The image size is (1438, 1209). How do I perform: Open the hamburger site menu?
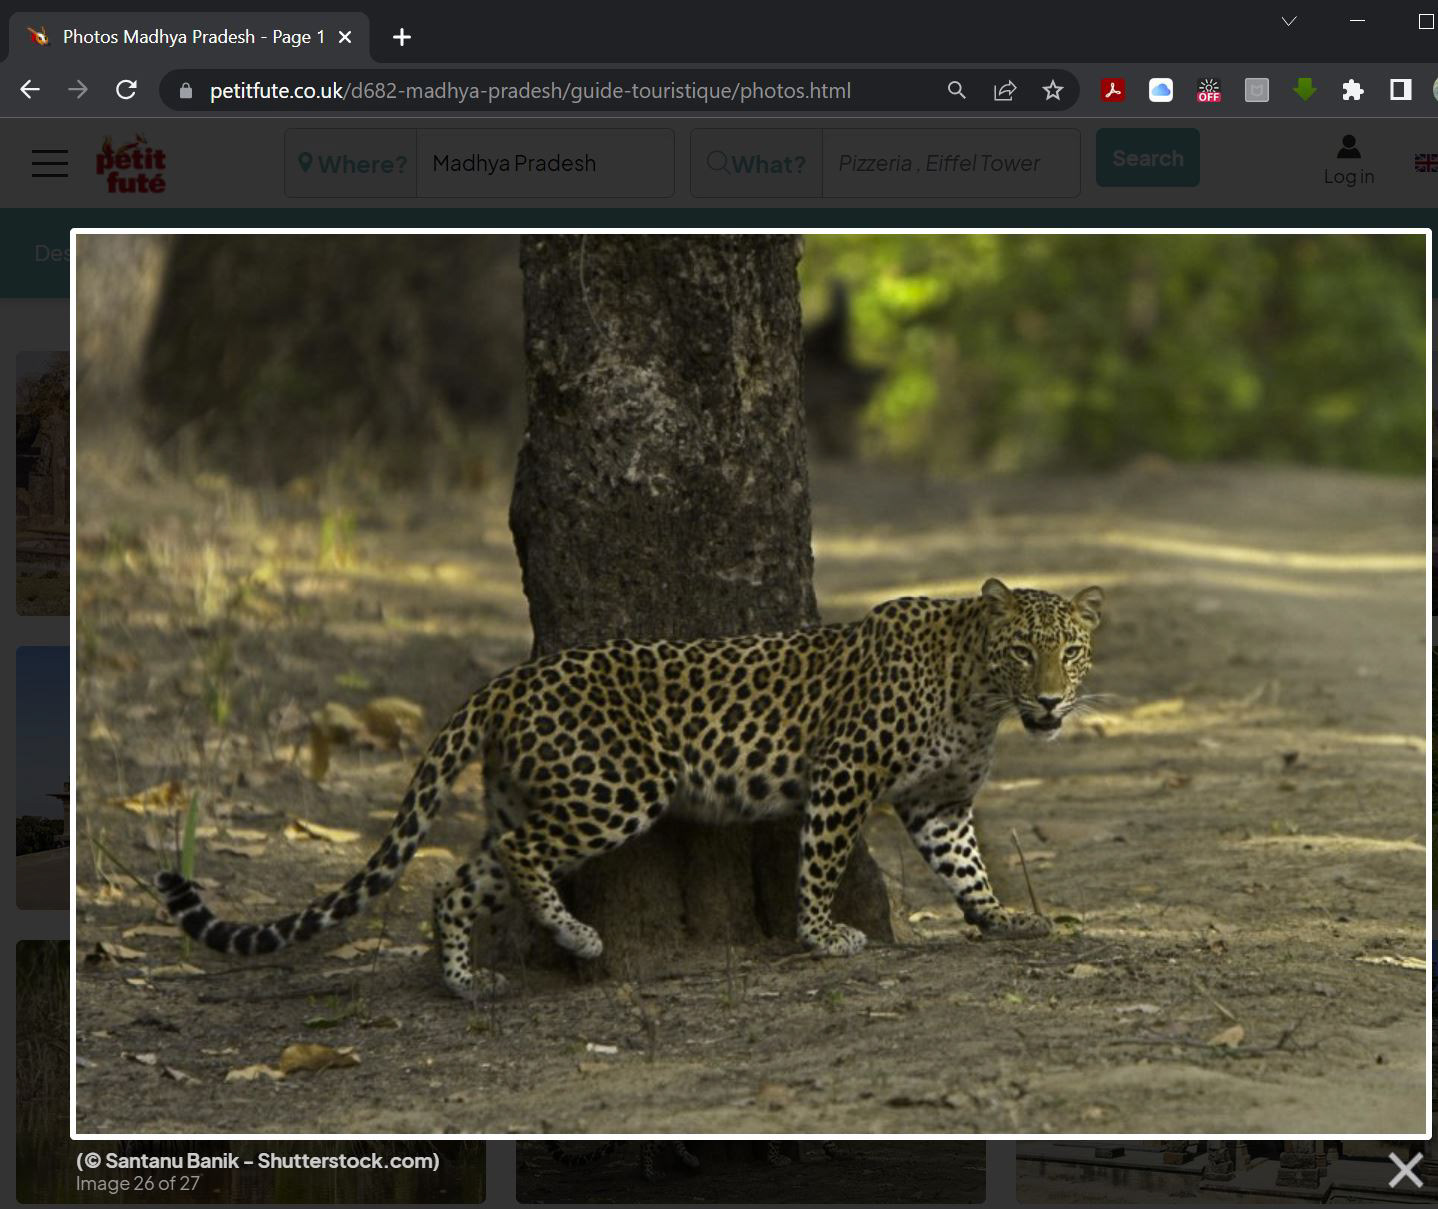click(x=50, y=163)
